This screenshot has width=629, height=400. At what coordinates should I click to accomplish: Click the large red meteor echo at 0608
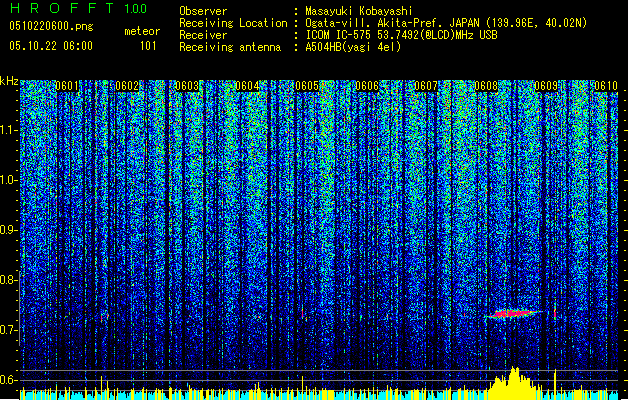513,313
